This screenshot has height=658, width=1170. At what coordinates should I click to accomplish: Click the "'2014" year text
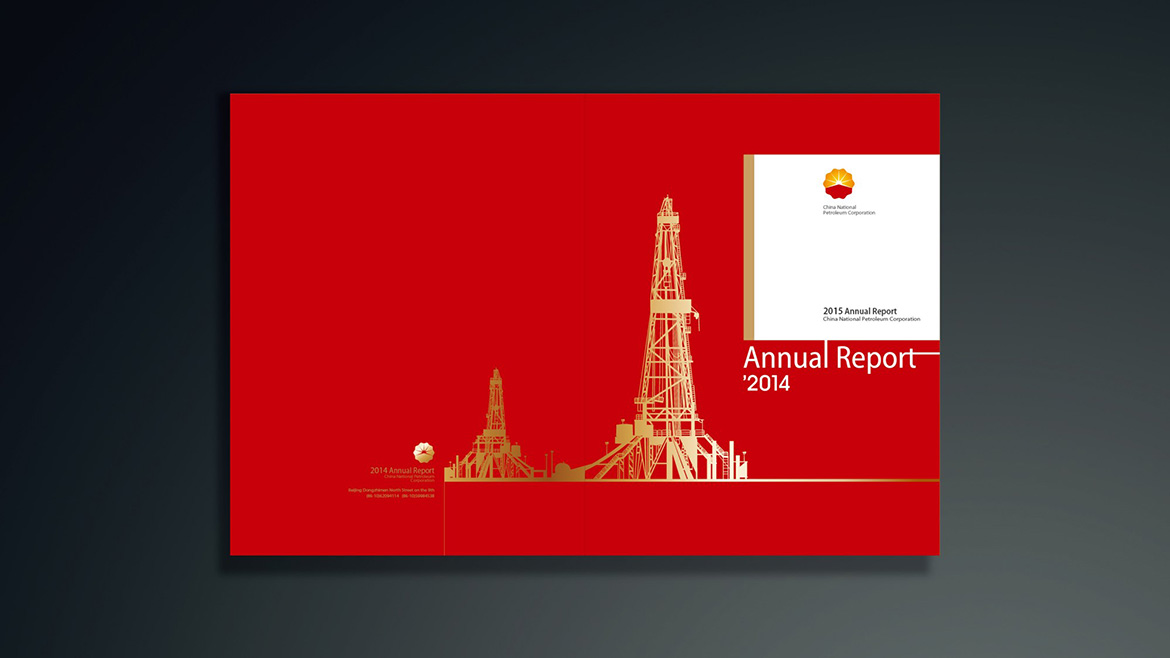click(x=766, y=382)
